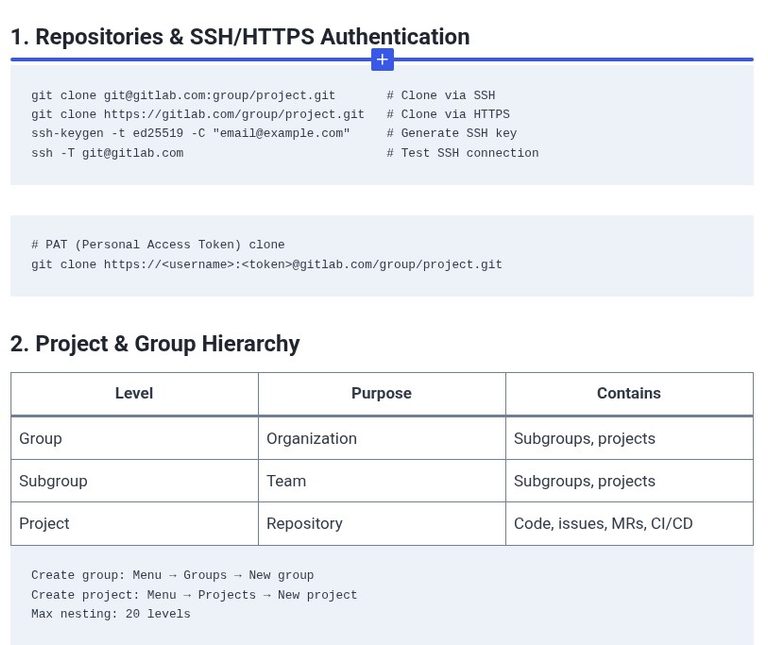
Task: Click the "Max nesting: 20 levels" line
Action: 111,614
